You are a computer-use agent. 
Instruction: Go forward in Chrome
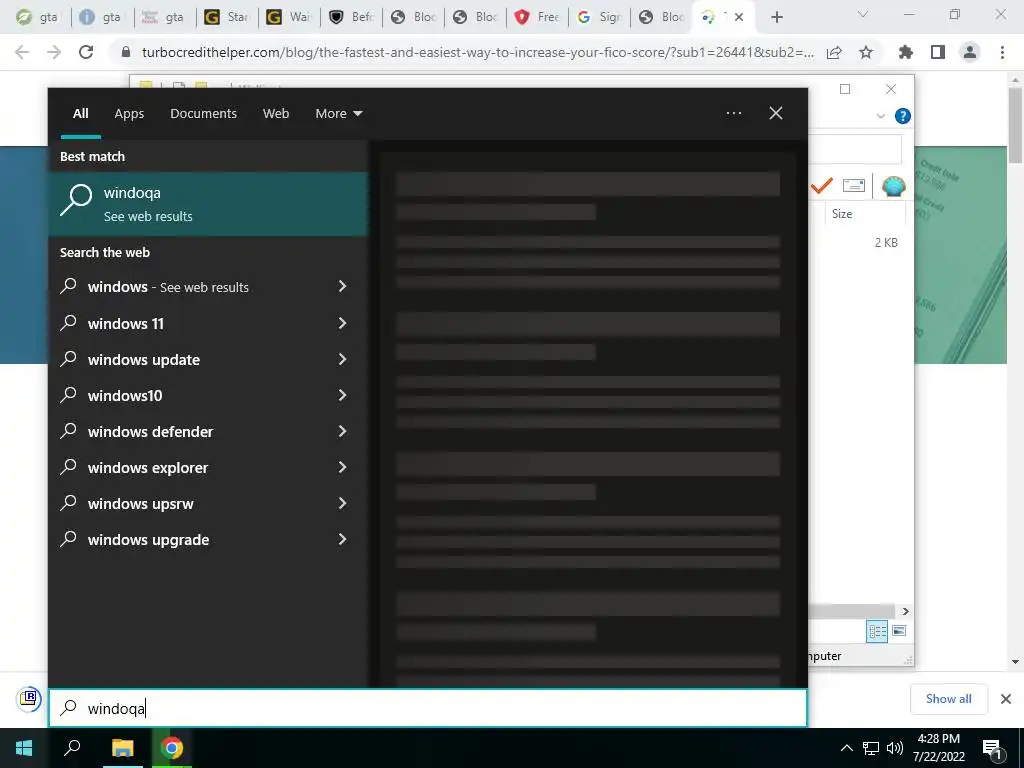(54, 52)
